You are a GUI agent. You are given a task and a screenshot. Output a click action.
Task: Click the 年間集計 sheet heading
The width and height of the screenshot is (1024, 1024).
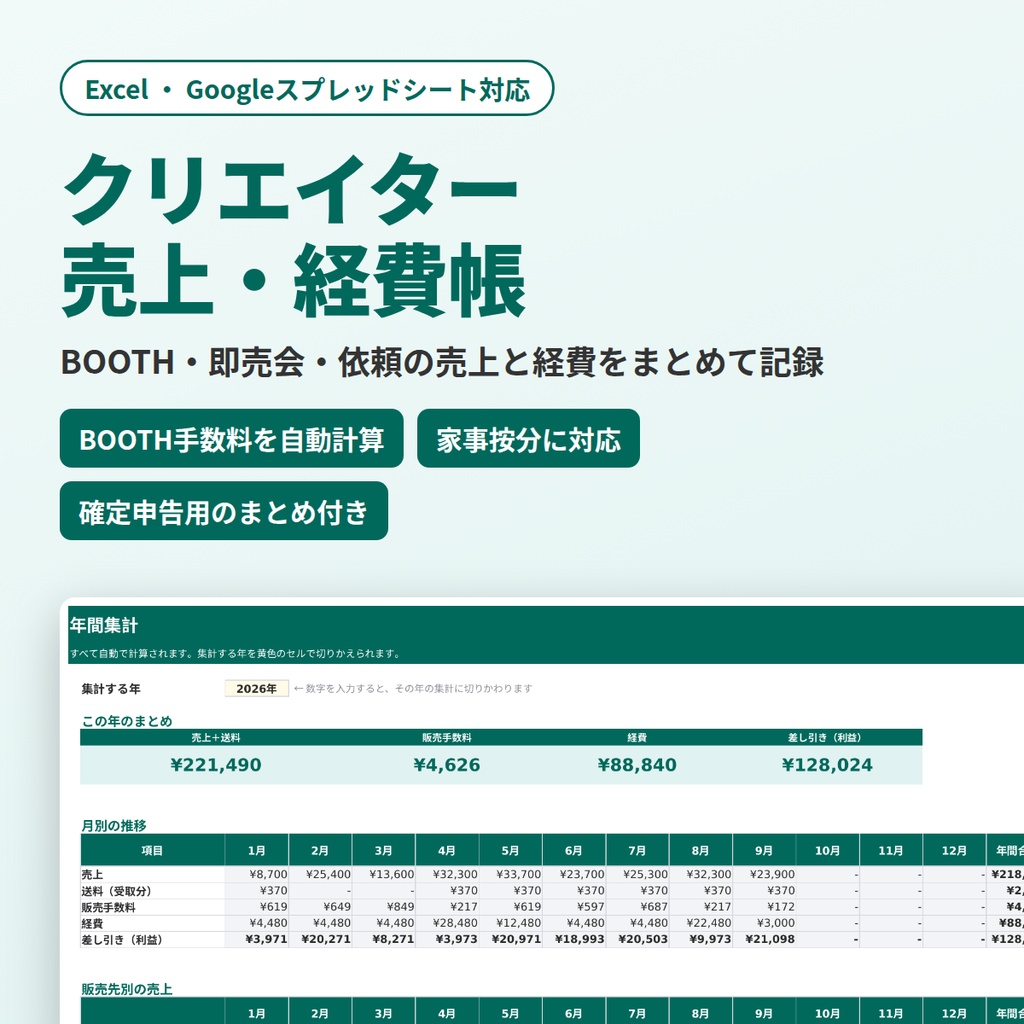[104, 626]
